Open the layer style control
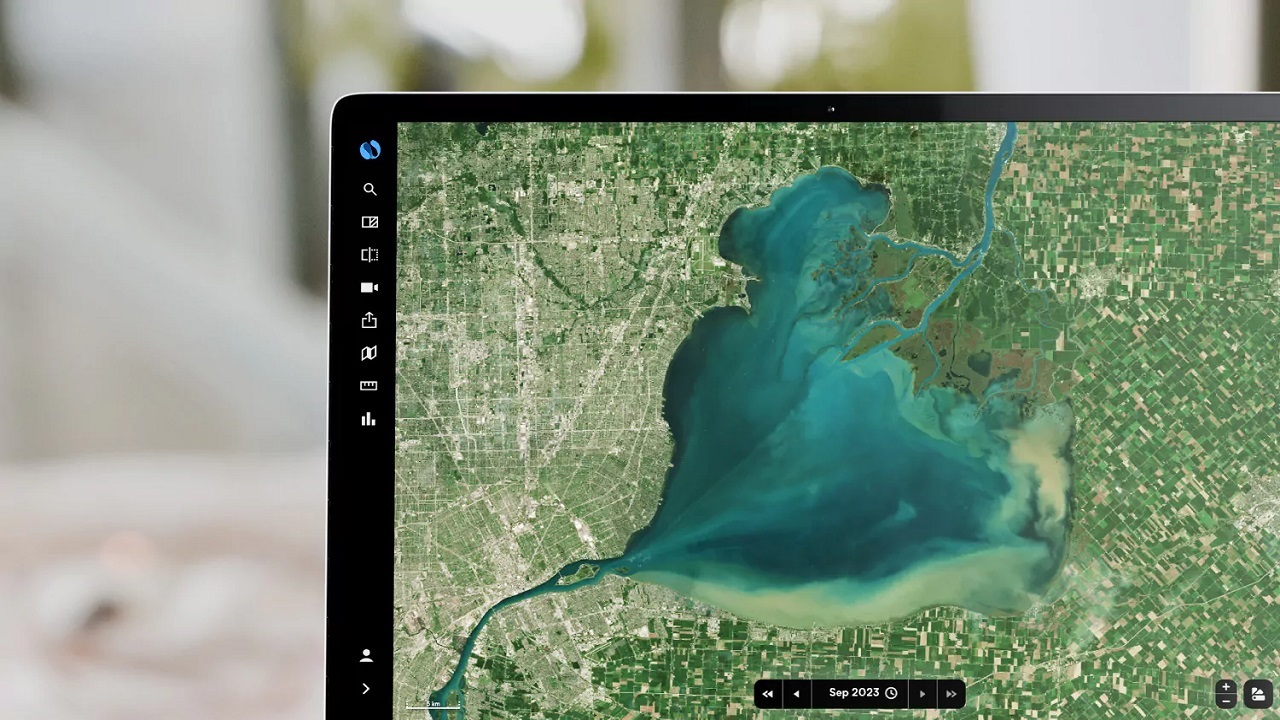The height and width of the screenshot is (720, 1280). [x=1257, y=692]
